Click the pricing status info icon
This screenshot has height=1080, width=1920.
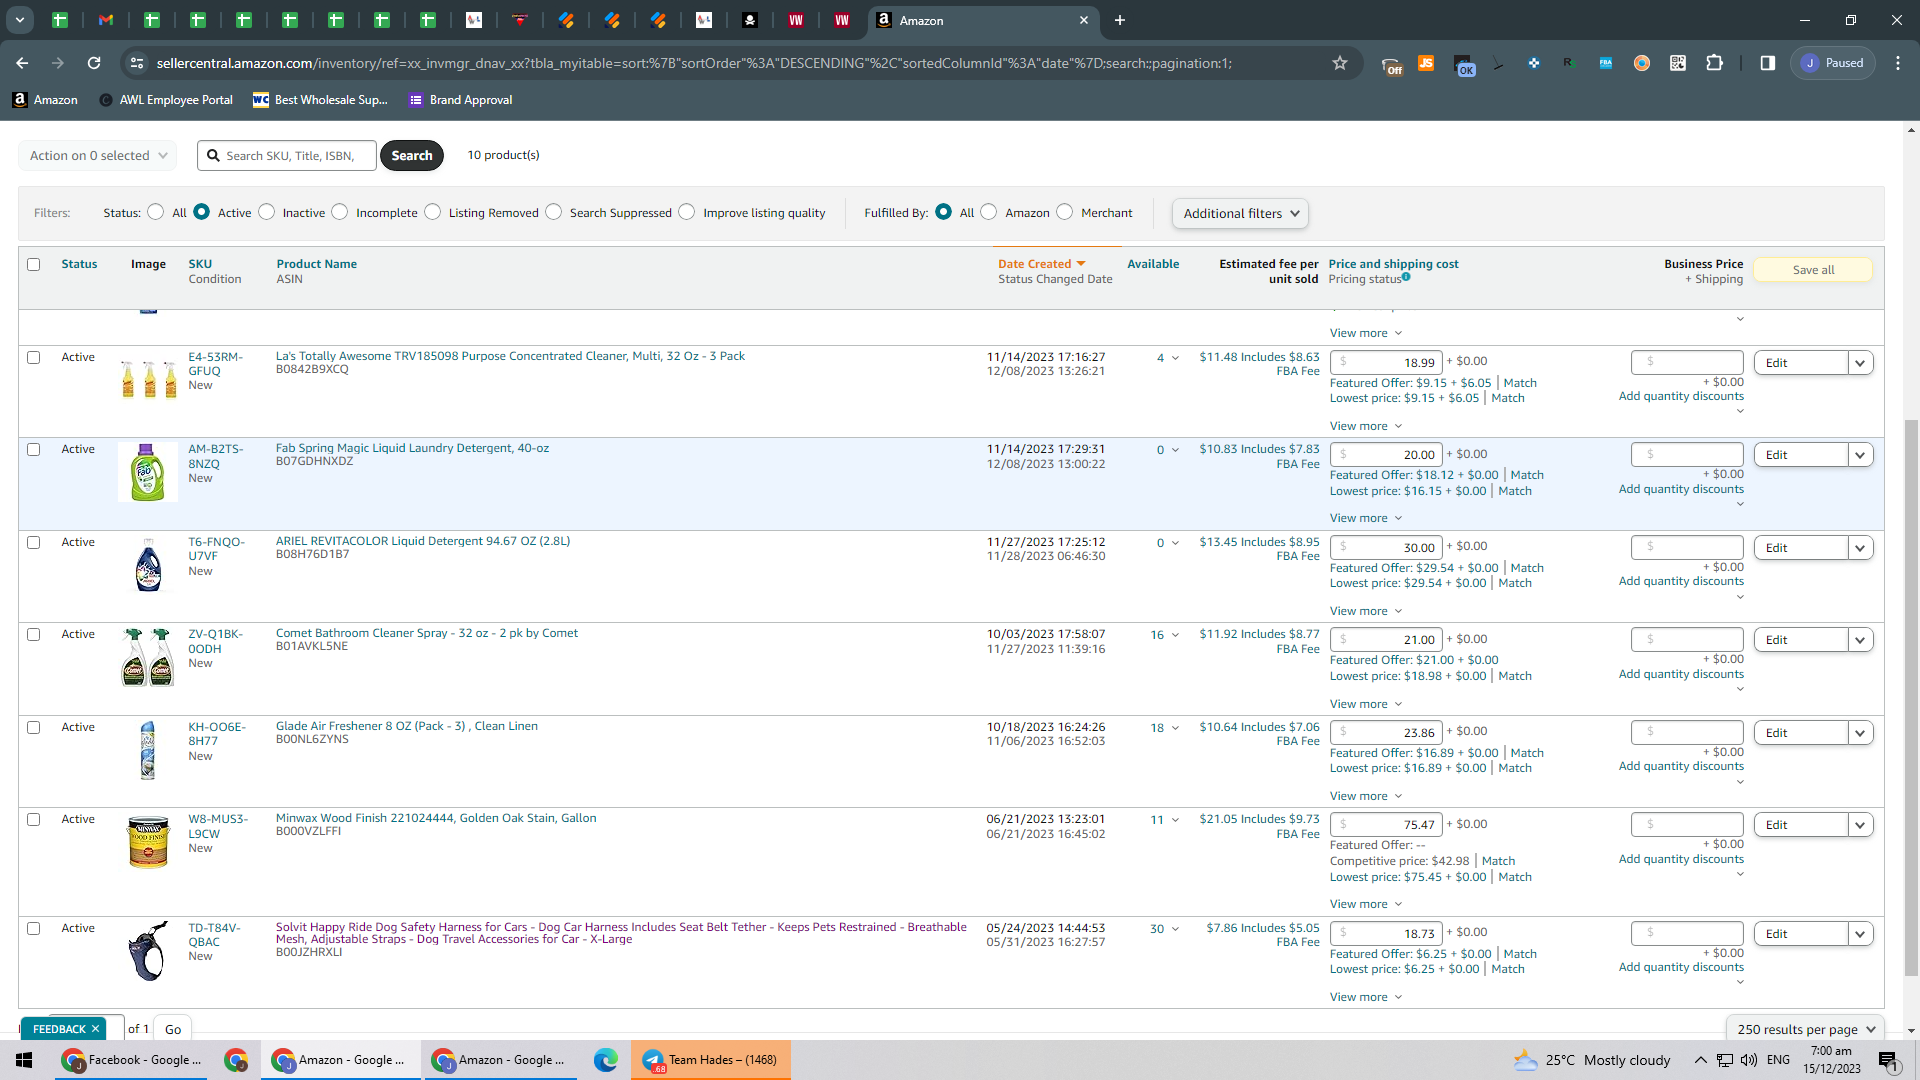tap(1406, 277)
